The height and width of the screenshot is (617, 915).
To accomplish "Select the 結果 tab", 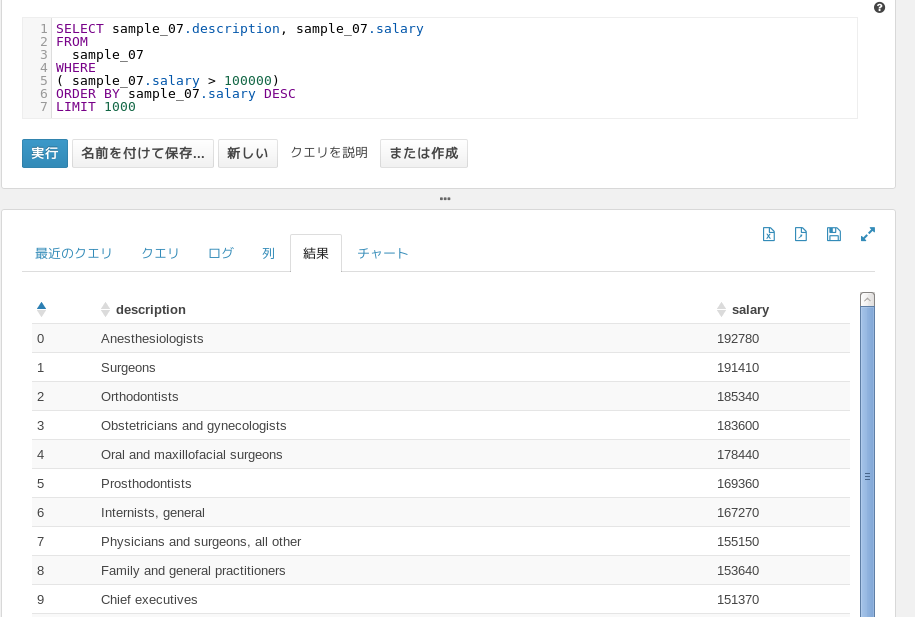I will click(316, 253).
